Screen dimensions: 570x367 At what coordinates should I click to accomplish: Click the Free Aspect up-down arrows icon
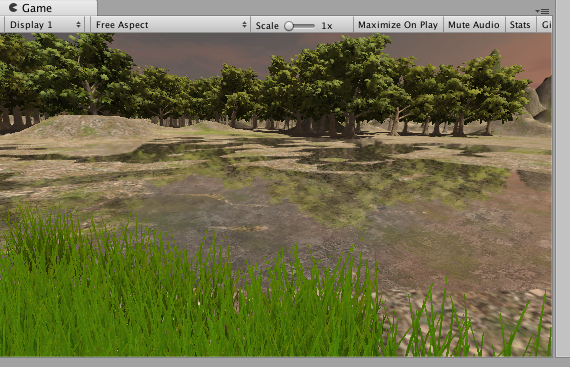click(x=244, y=25)
